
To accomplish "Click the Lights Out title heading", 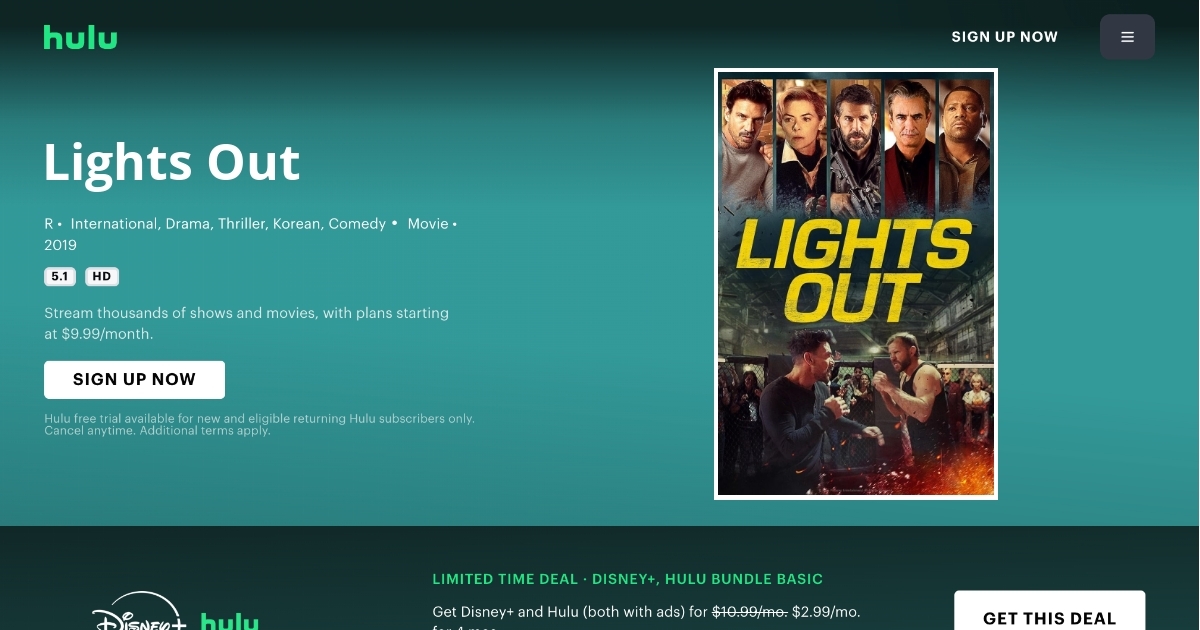I will point(172,162).
